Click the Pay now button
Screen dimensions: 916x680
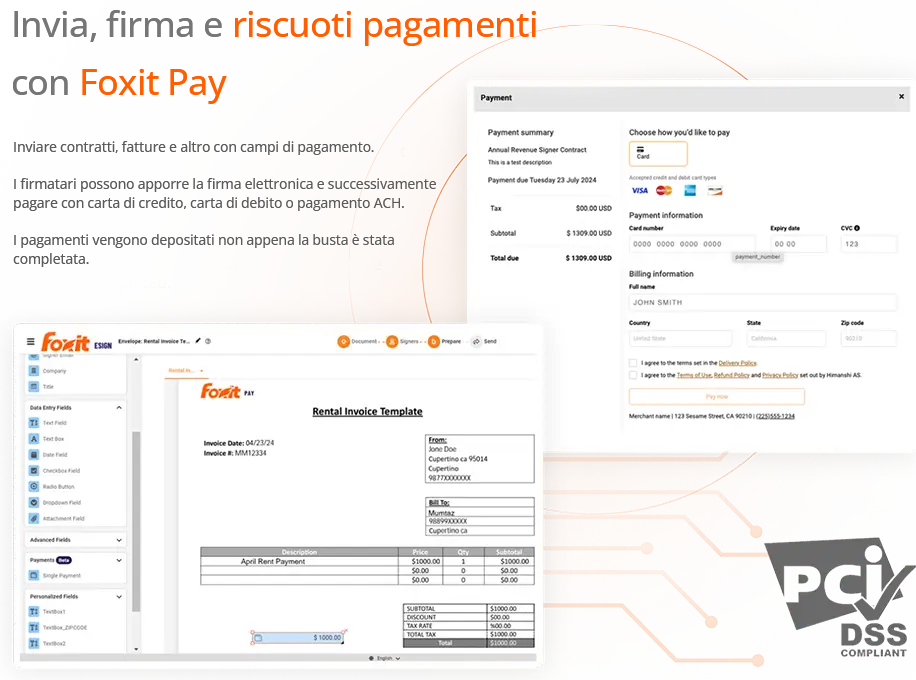716,397
